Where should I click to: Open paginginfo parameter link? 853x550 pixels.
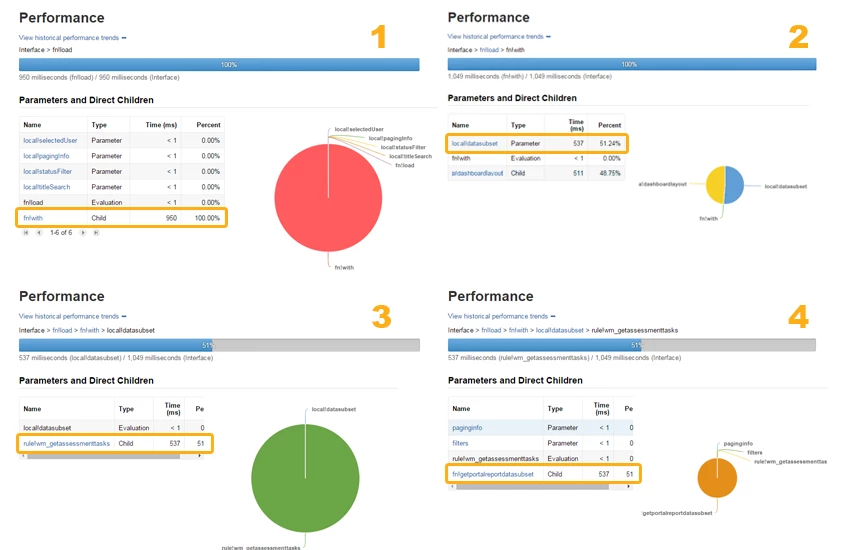(467, 428)
